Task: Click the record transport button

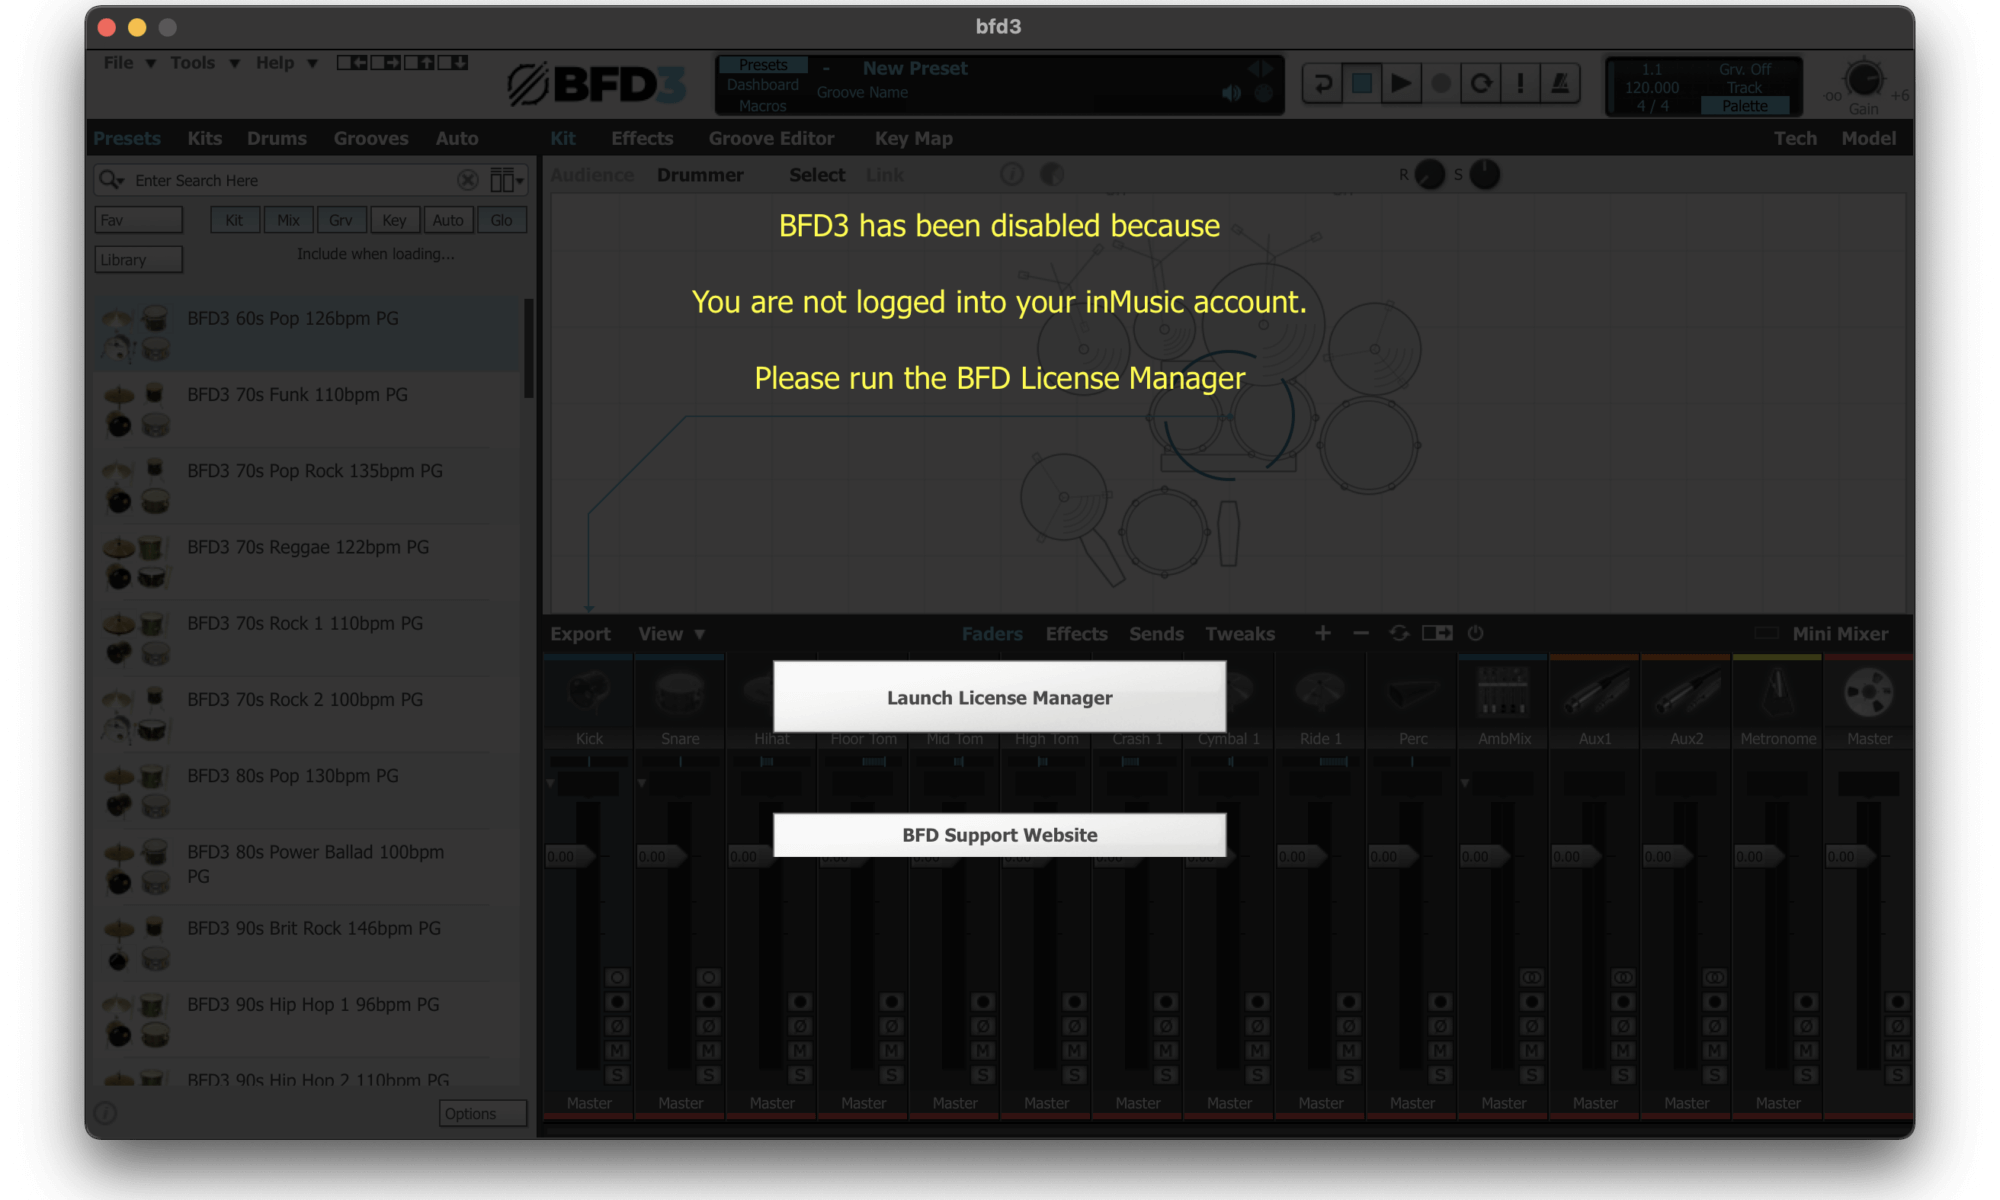Action: click(x=1441, y=83)
